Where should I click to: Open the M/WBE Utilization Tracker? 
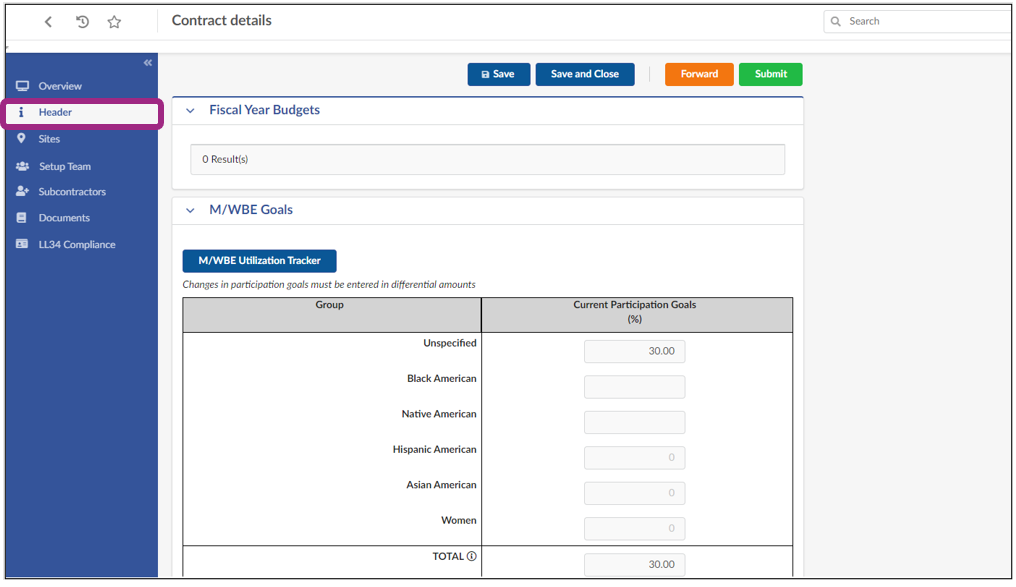pos(259,261)
